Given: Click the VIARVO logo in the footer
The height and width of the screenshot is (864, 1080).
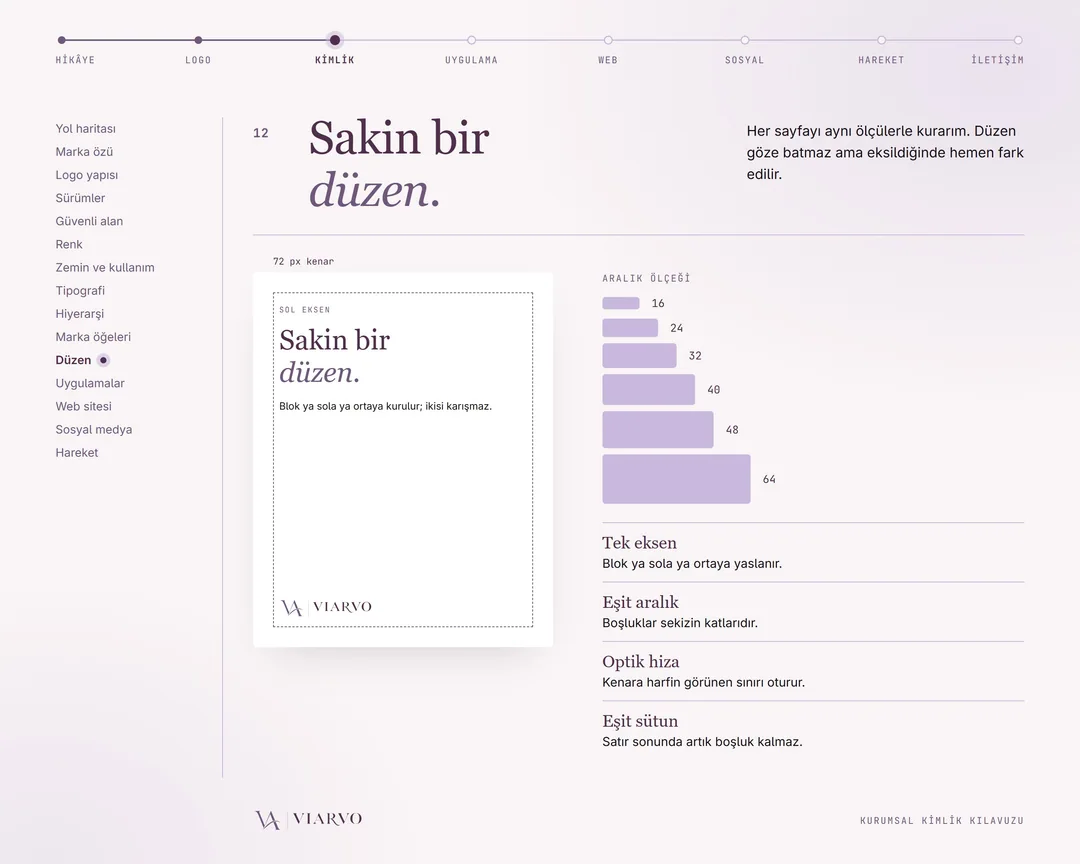Looking at the screenshot, I should pyautogui.click(x=309, y=819).
